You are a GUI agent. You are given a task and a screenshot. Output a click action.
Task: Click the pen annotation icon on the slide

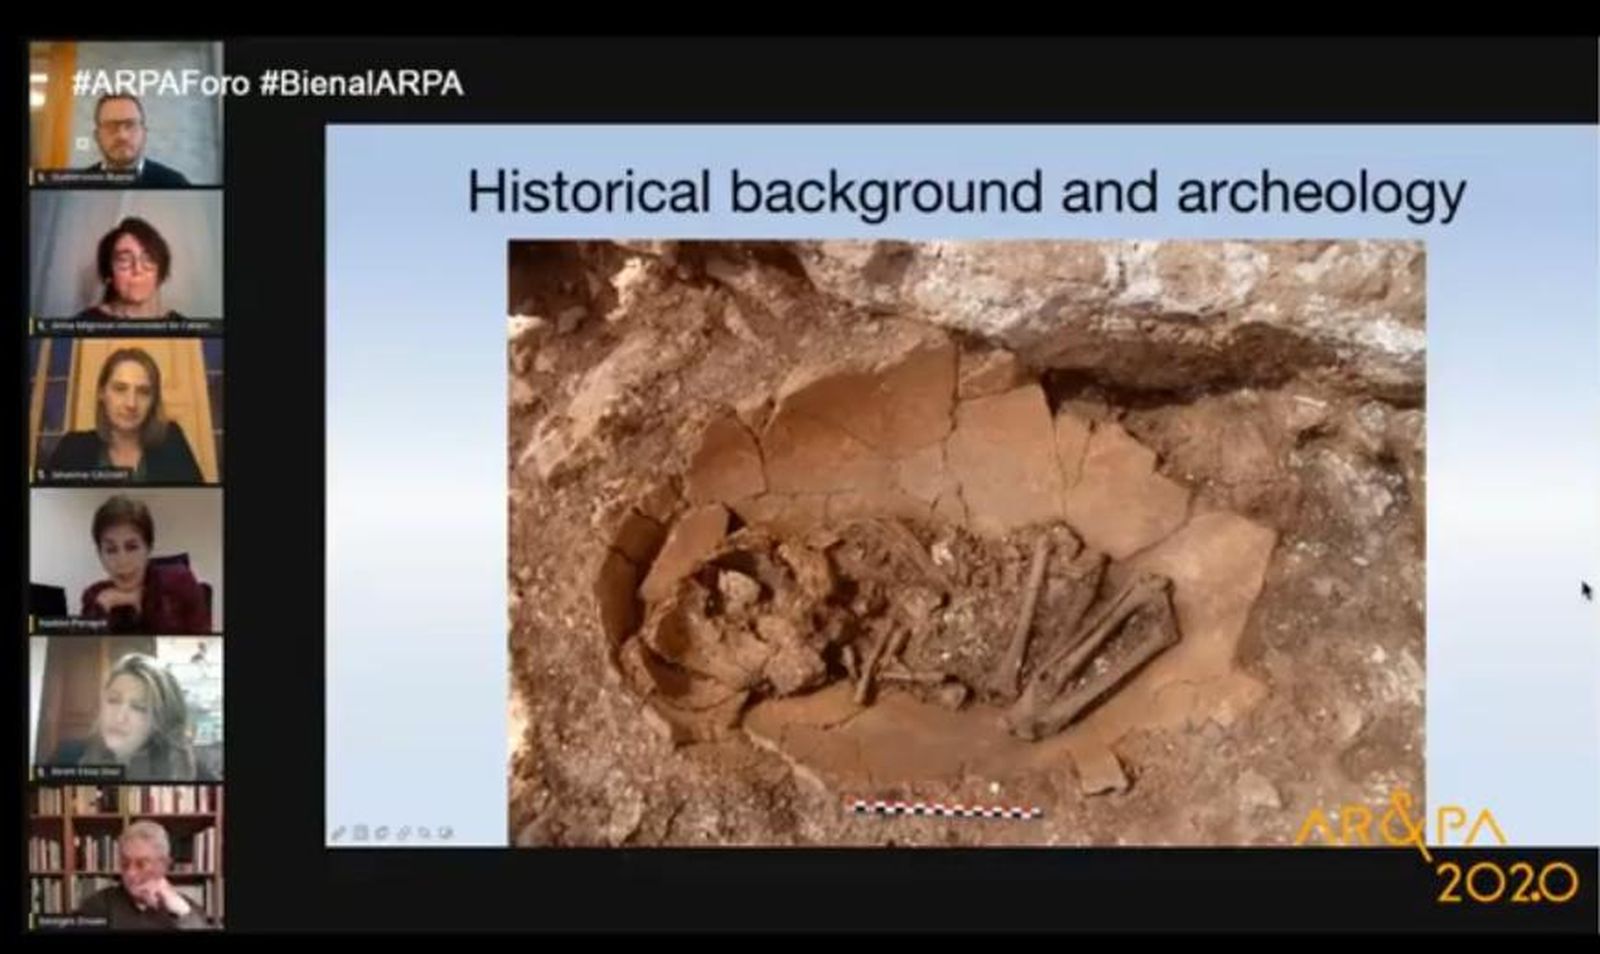339,832
